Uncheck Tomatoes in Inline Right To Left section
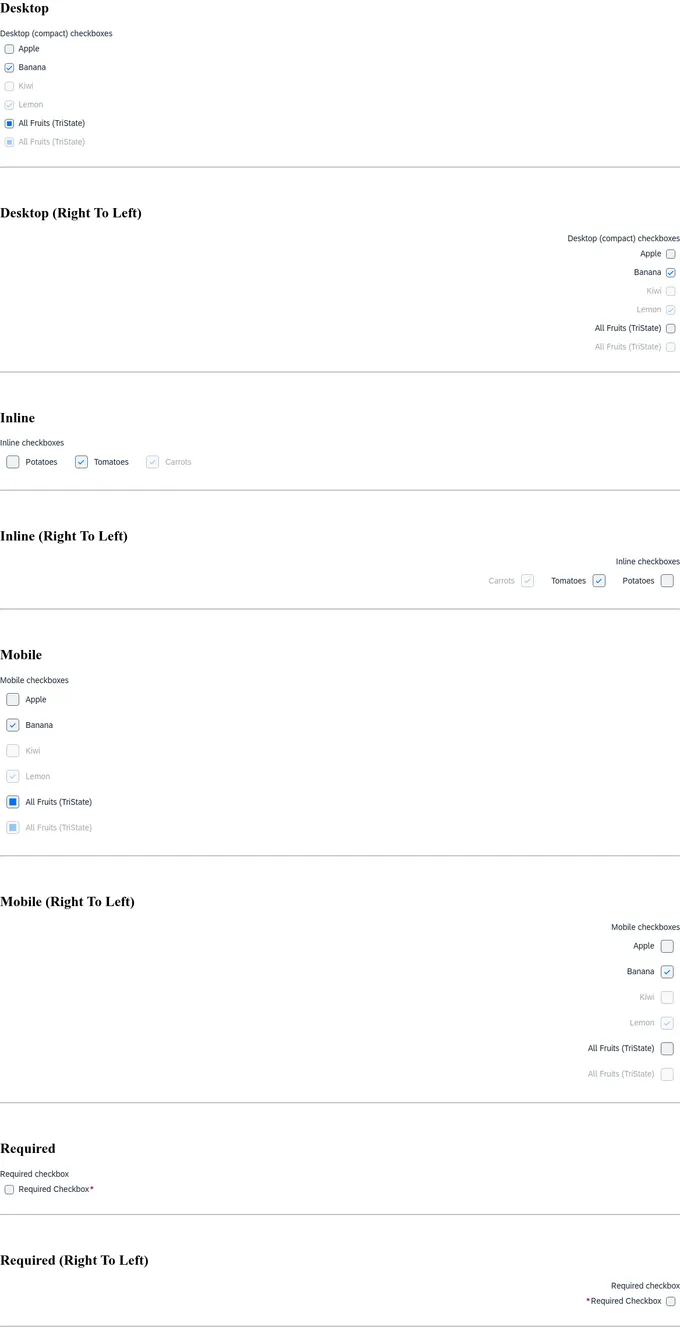 (599, 581)
